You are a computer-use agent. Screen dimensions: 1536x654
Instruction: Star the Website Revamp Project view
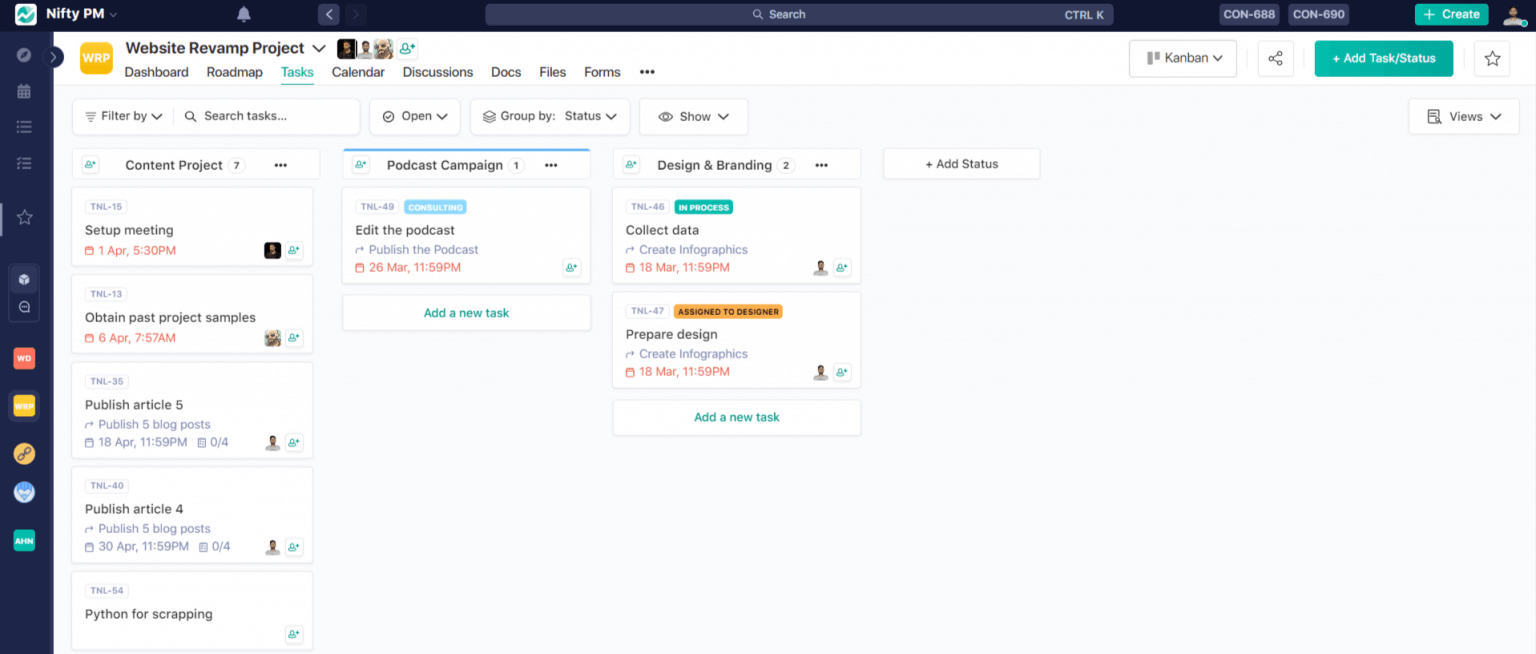click(1492, 58)
